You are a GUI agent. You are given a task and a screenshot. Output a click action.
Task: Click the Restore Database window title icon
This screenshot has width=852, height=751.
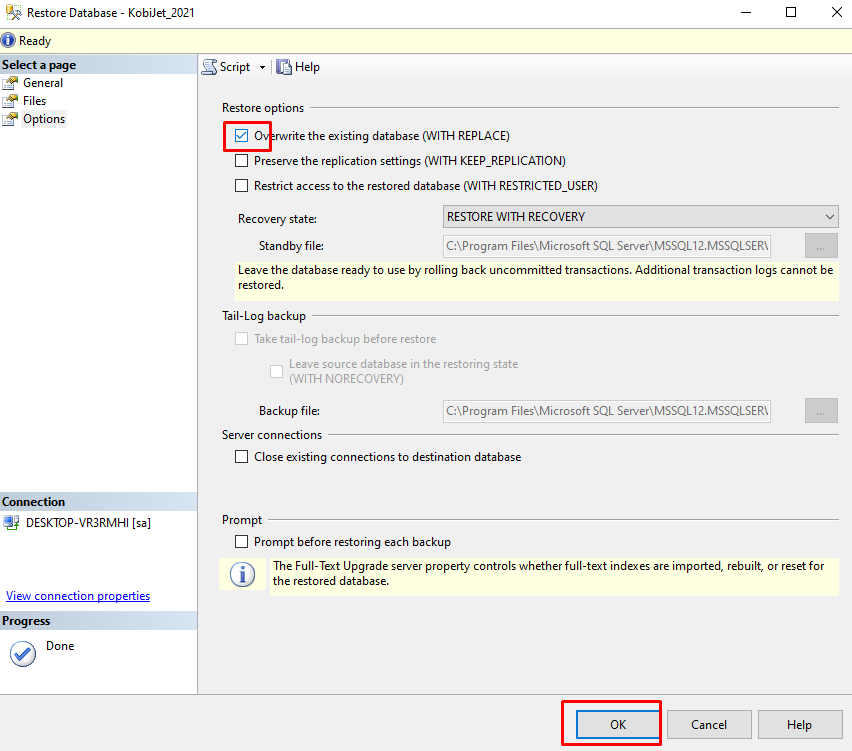tap(14, 12)
